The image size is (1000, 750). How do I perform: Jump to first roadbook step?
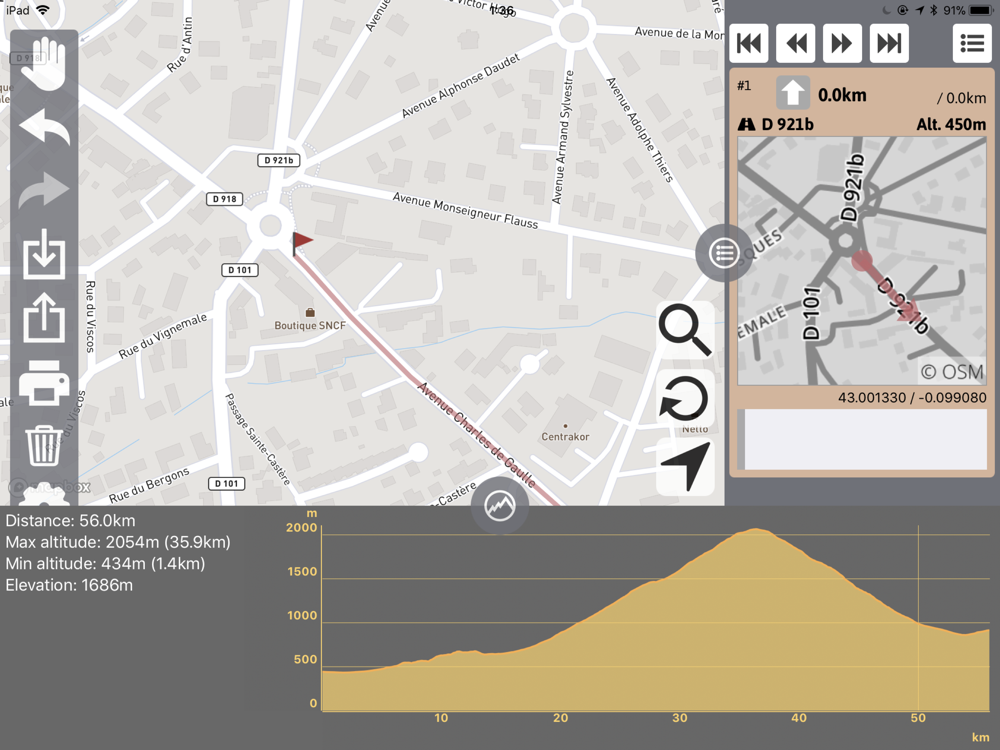pyautogui.click(x=749, y=43)
